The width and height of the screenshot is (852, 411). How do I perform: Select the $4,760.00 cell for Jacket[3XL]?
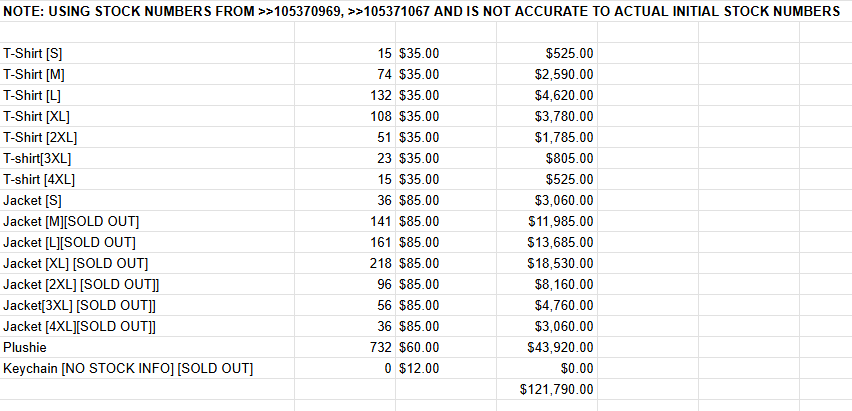(547, 306)
